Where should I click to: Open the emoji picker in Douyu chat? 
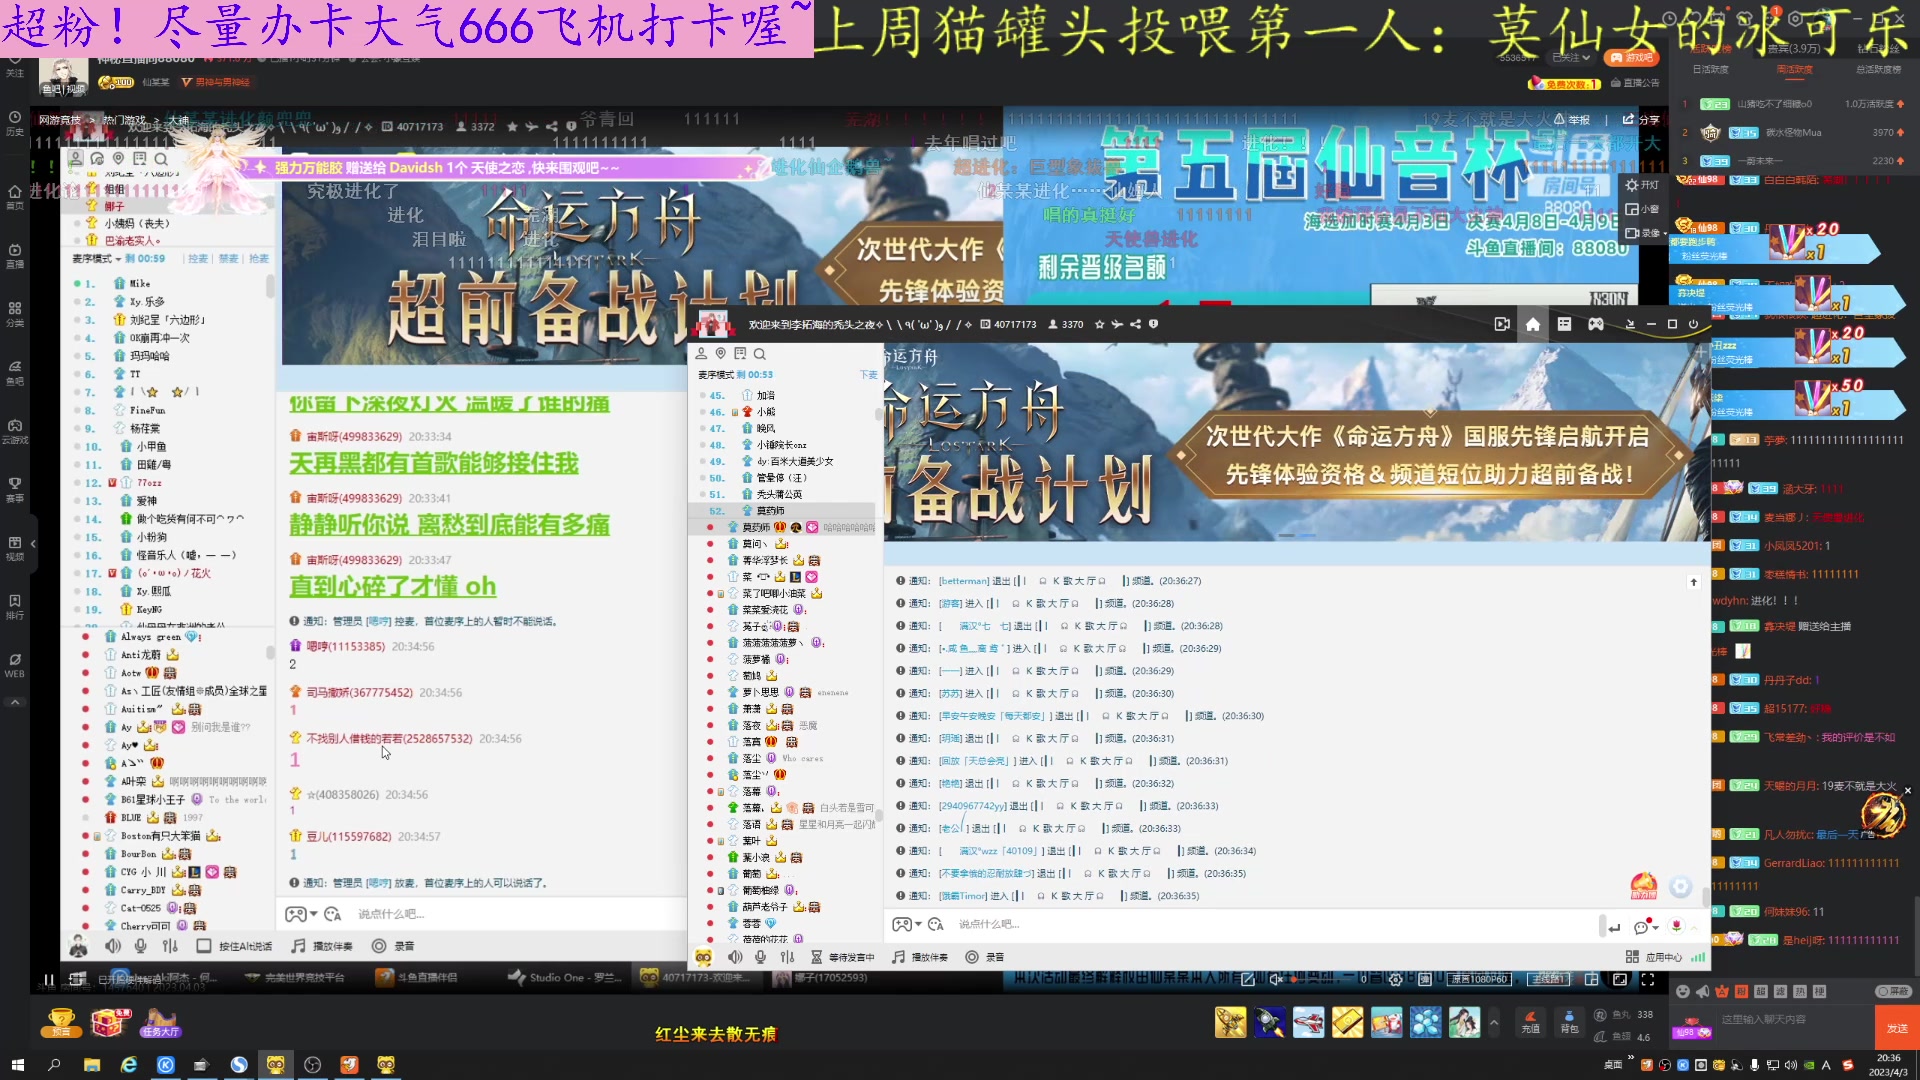(1683, 991)
